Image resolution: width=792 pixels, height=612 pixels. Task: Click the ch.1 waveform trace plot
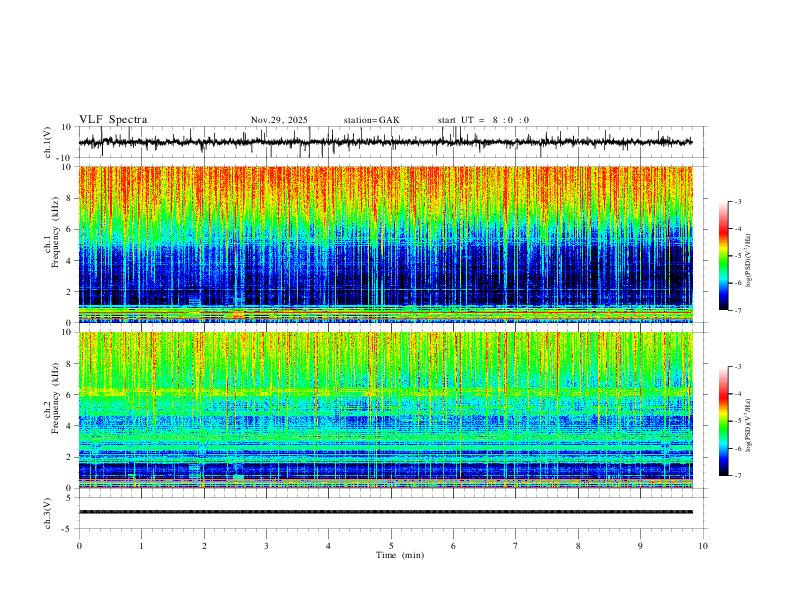[385, 142]
